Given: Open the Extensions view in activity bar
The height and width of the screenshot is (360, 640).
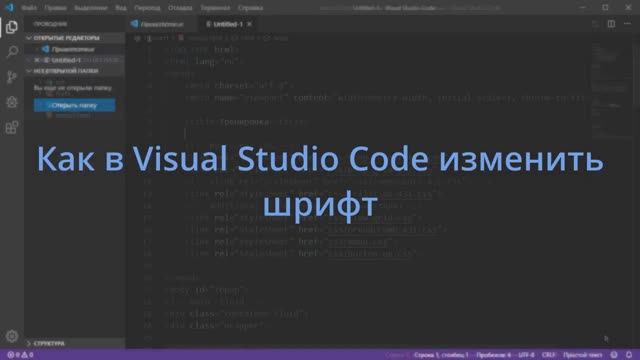Looking at the screenshot, I should [12, 127].
